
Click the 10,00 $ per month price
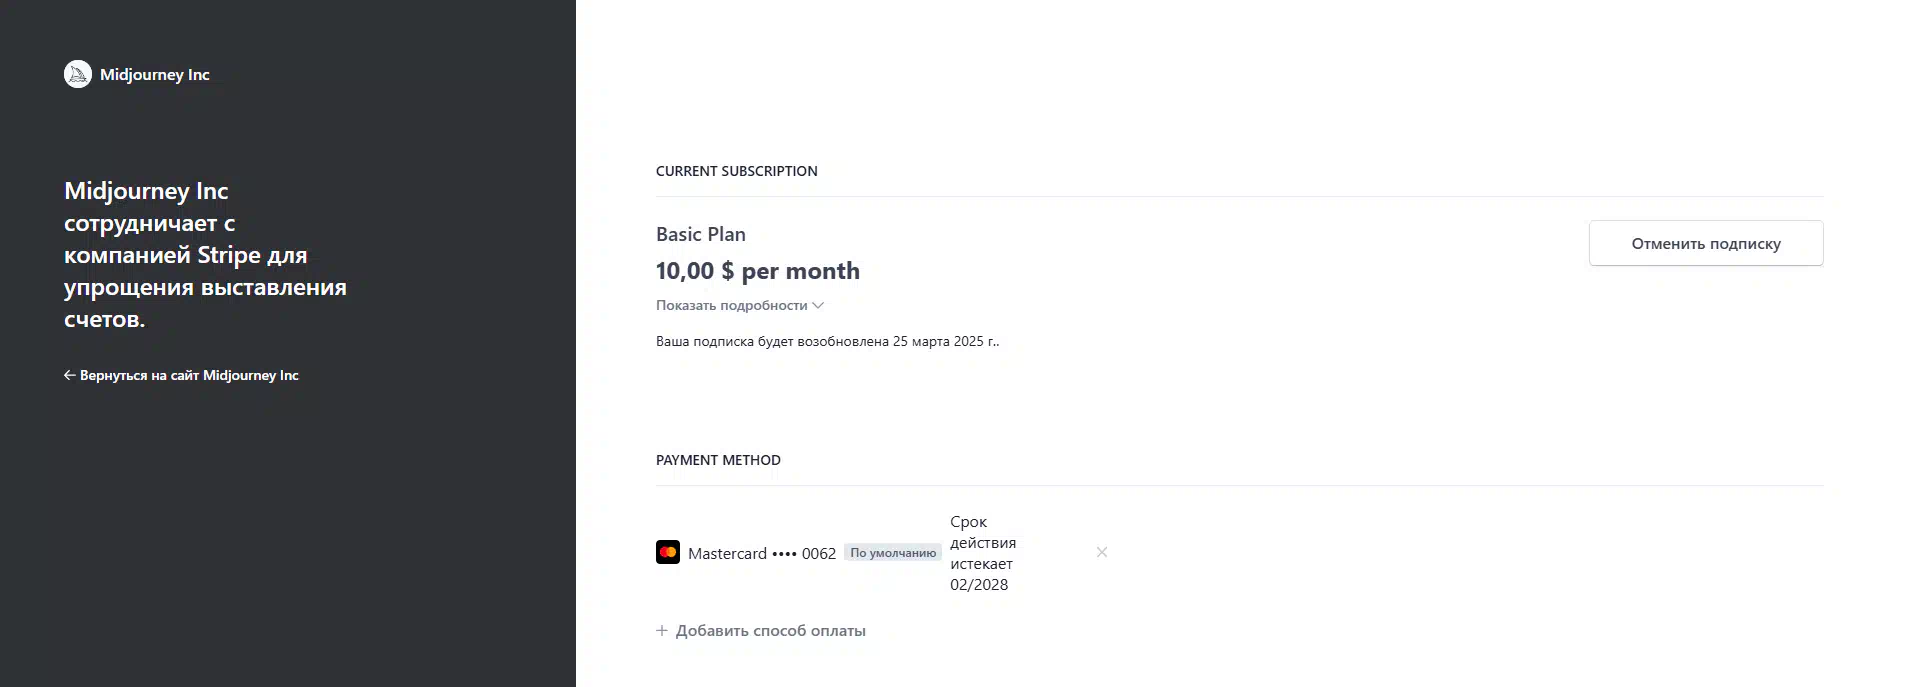pyautogui.click(x=758, y=271)
